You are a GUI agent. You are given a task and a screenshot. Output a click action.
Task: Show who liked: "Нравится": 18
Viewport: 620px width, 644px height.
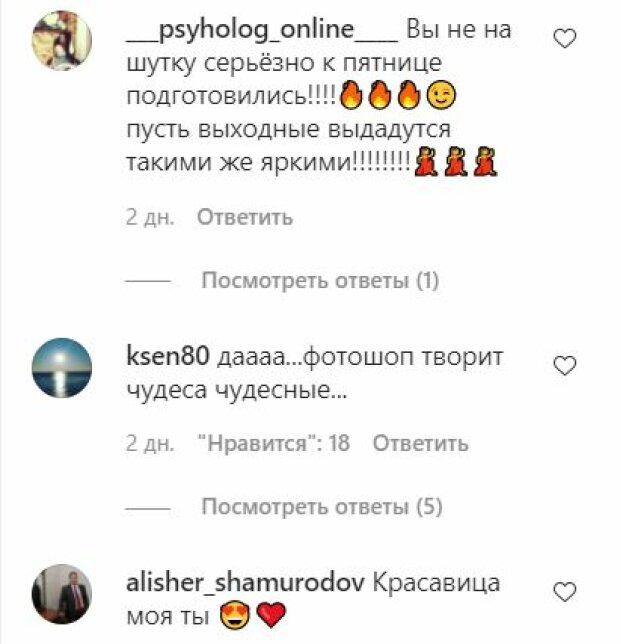tap(274, 443)
